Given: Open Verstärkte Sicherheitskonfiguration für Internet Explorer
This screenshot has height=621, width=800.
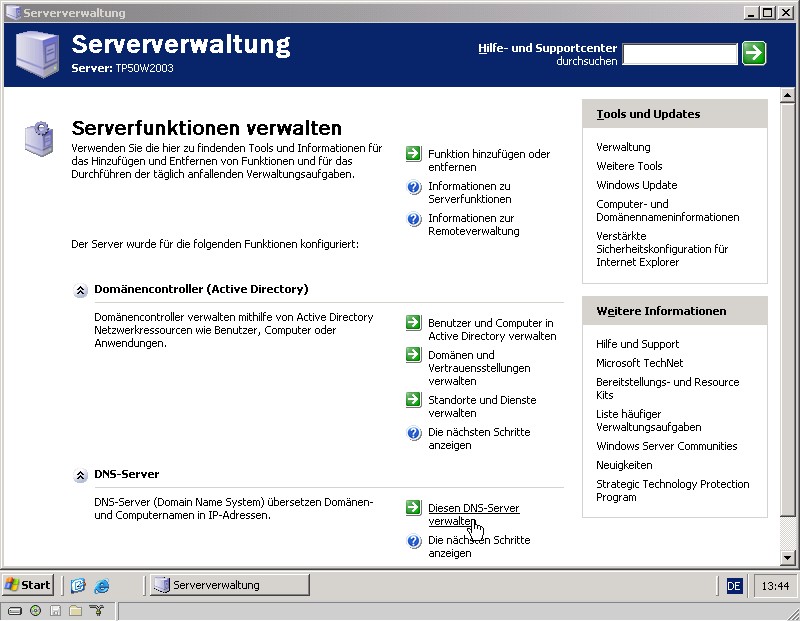Looking at the screenshot, I should [662, 249].
